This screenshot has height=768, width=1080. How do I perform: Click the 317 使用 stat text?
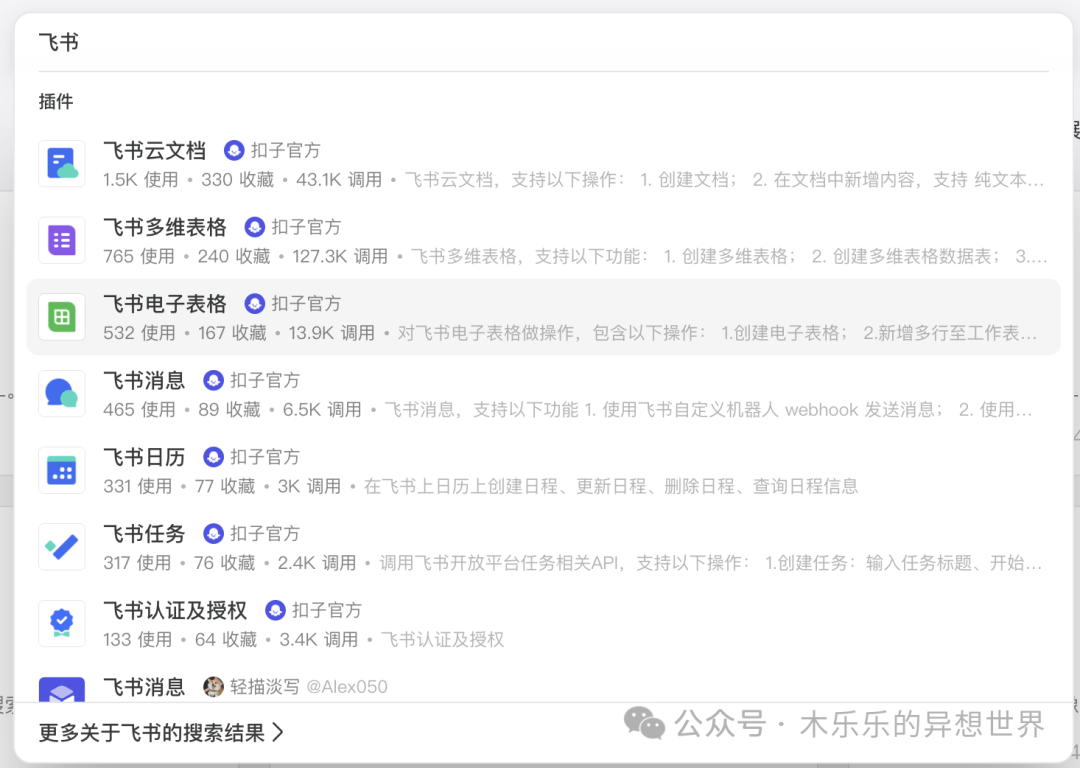click(x=137, y=563)
